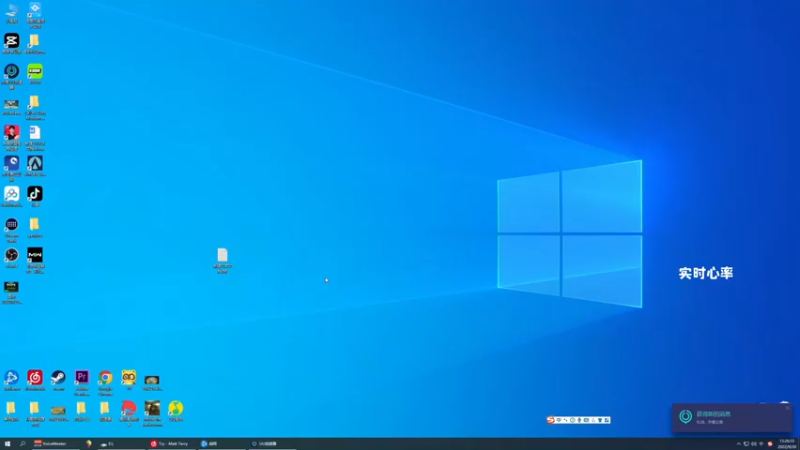
Task: Launch the TikTok/Douyin desktop shortcut
Action: [x=35, y=194]
